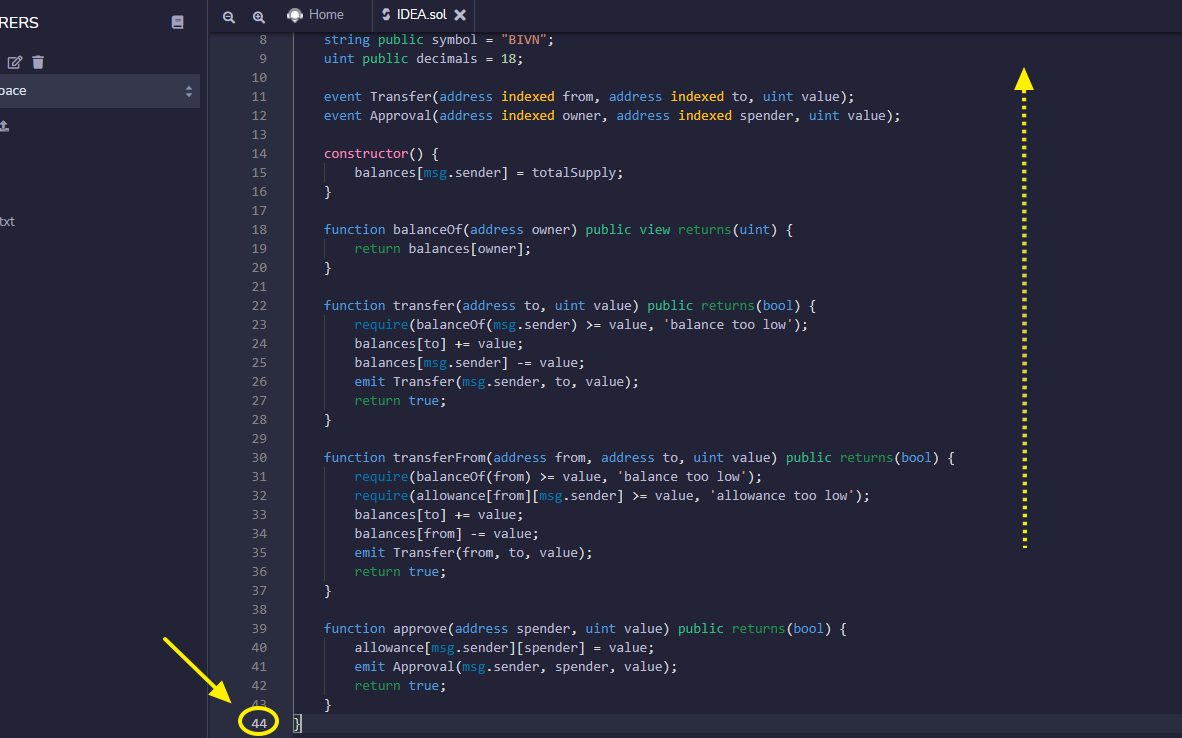Image resolution: width=1182 pixels, height=738 pixels.
Task: Open the workspace selector dropdown
Action: coord(98,90)
